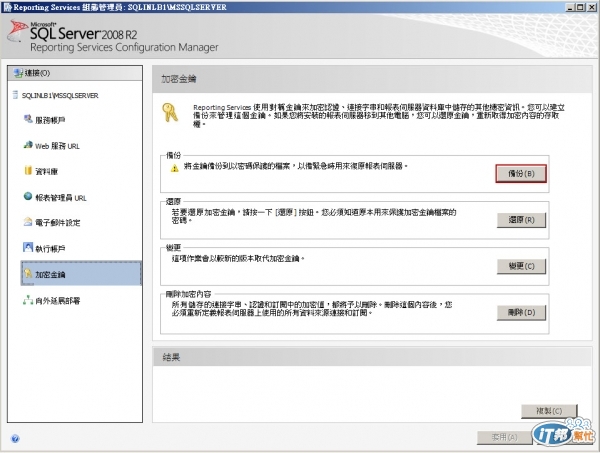
Task: Click the 複製(C) copy button
Action: (549, 411)
